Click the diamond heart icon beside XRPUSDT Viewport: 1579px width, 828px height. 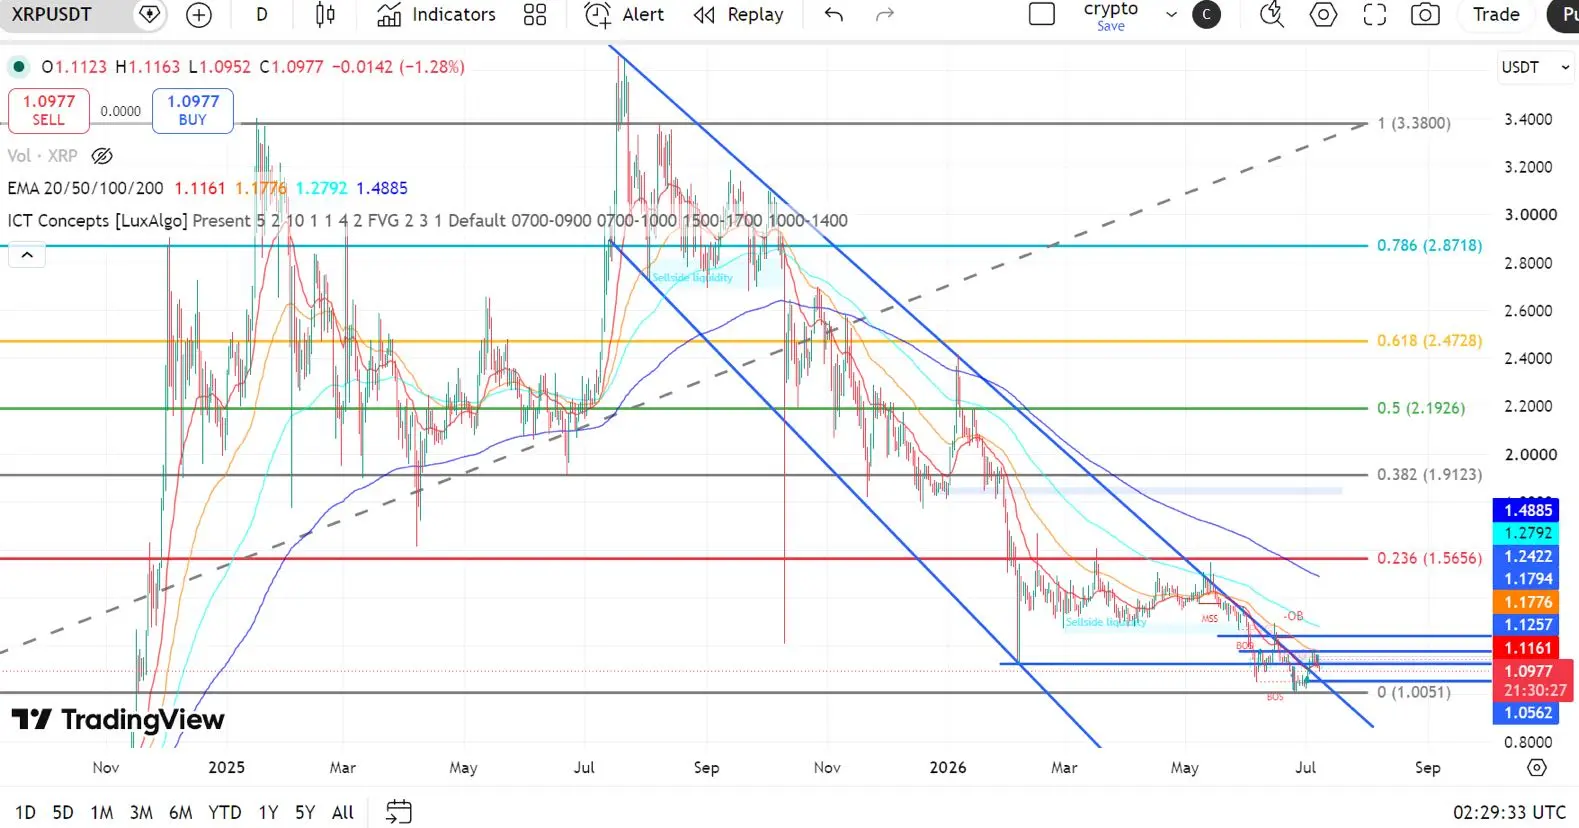point(149,15)
